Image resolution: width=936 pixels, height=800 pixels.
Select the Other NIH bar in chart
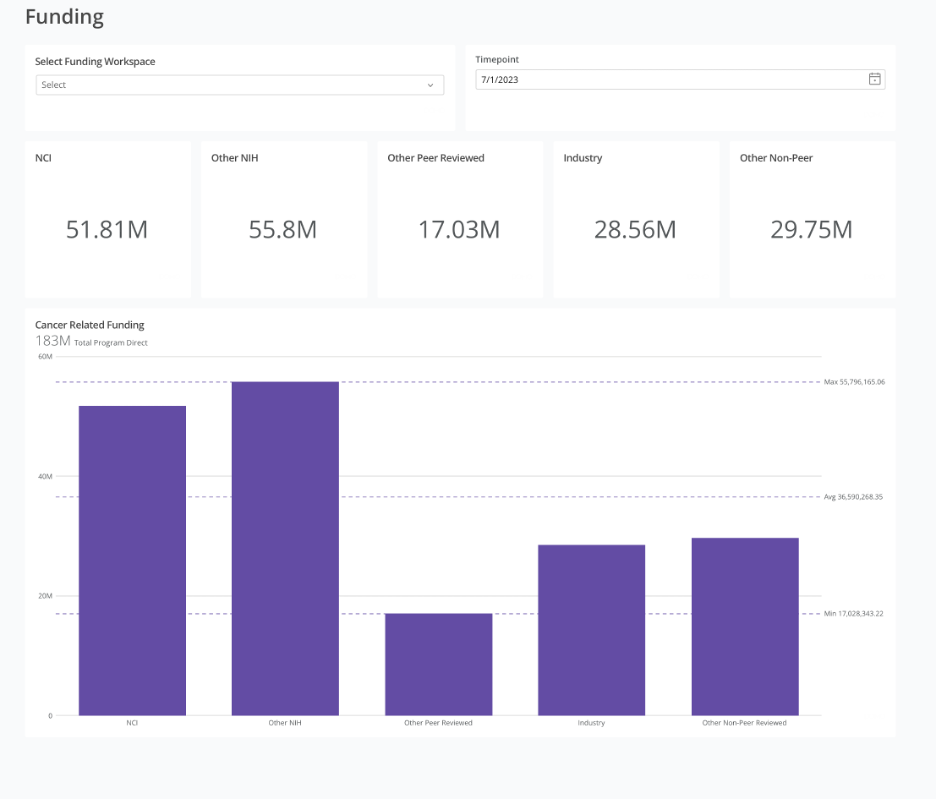pyautogui.click(x=285, y=548)
